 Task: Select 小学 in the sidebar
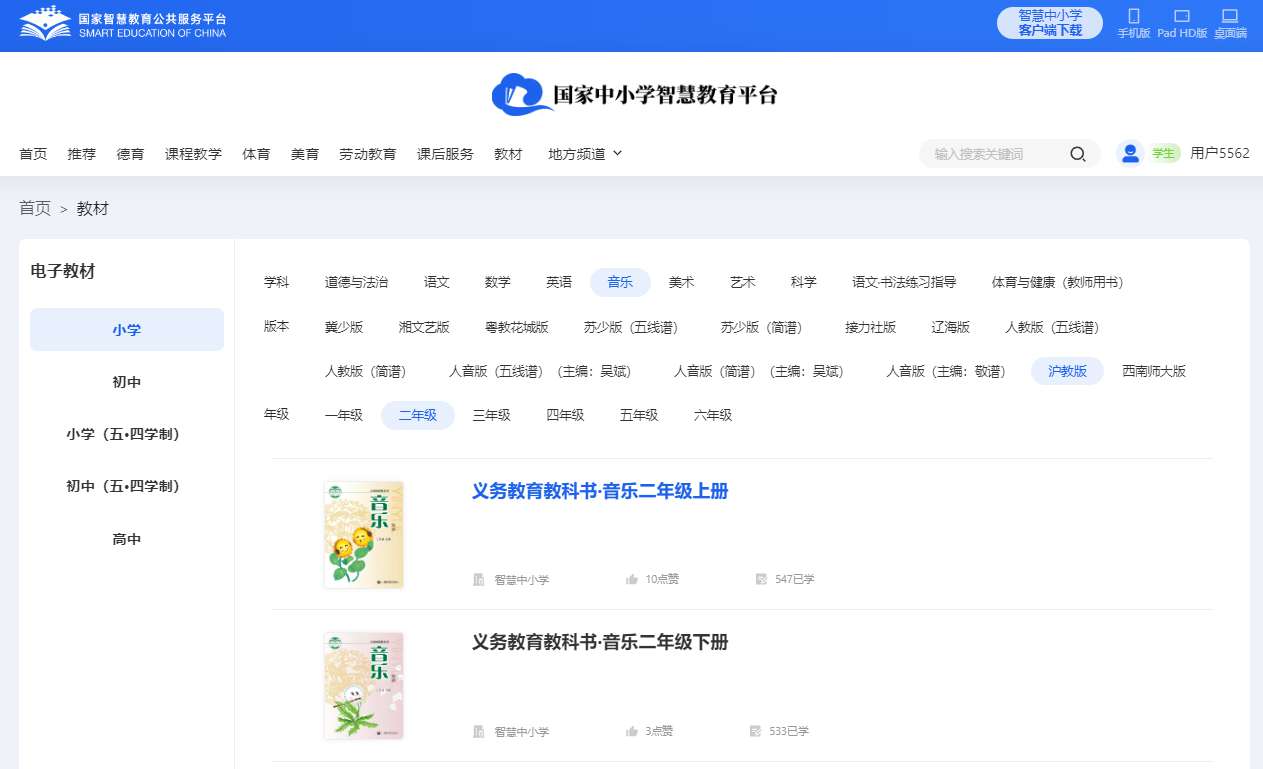coord(127,330)
